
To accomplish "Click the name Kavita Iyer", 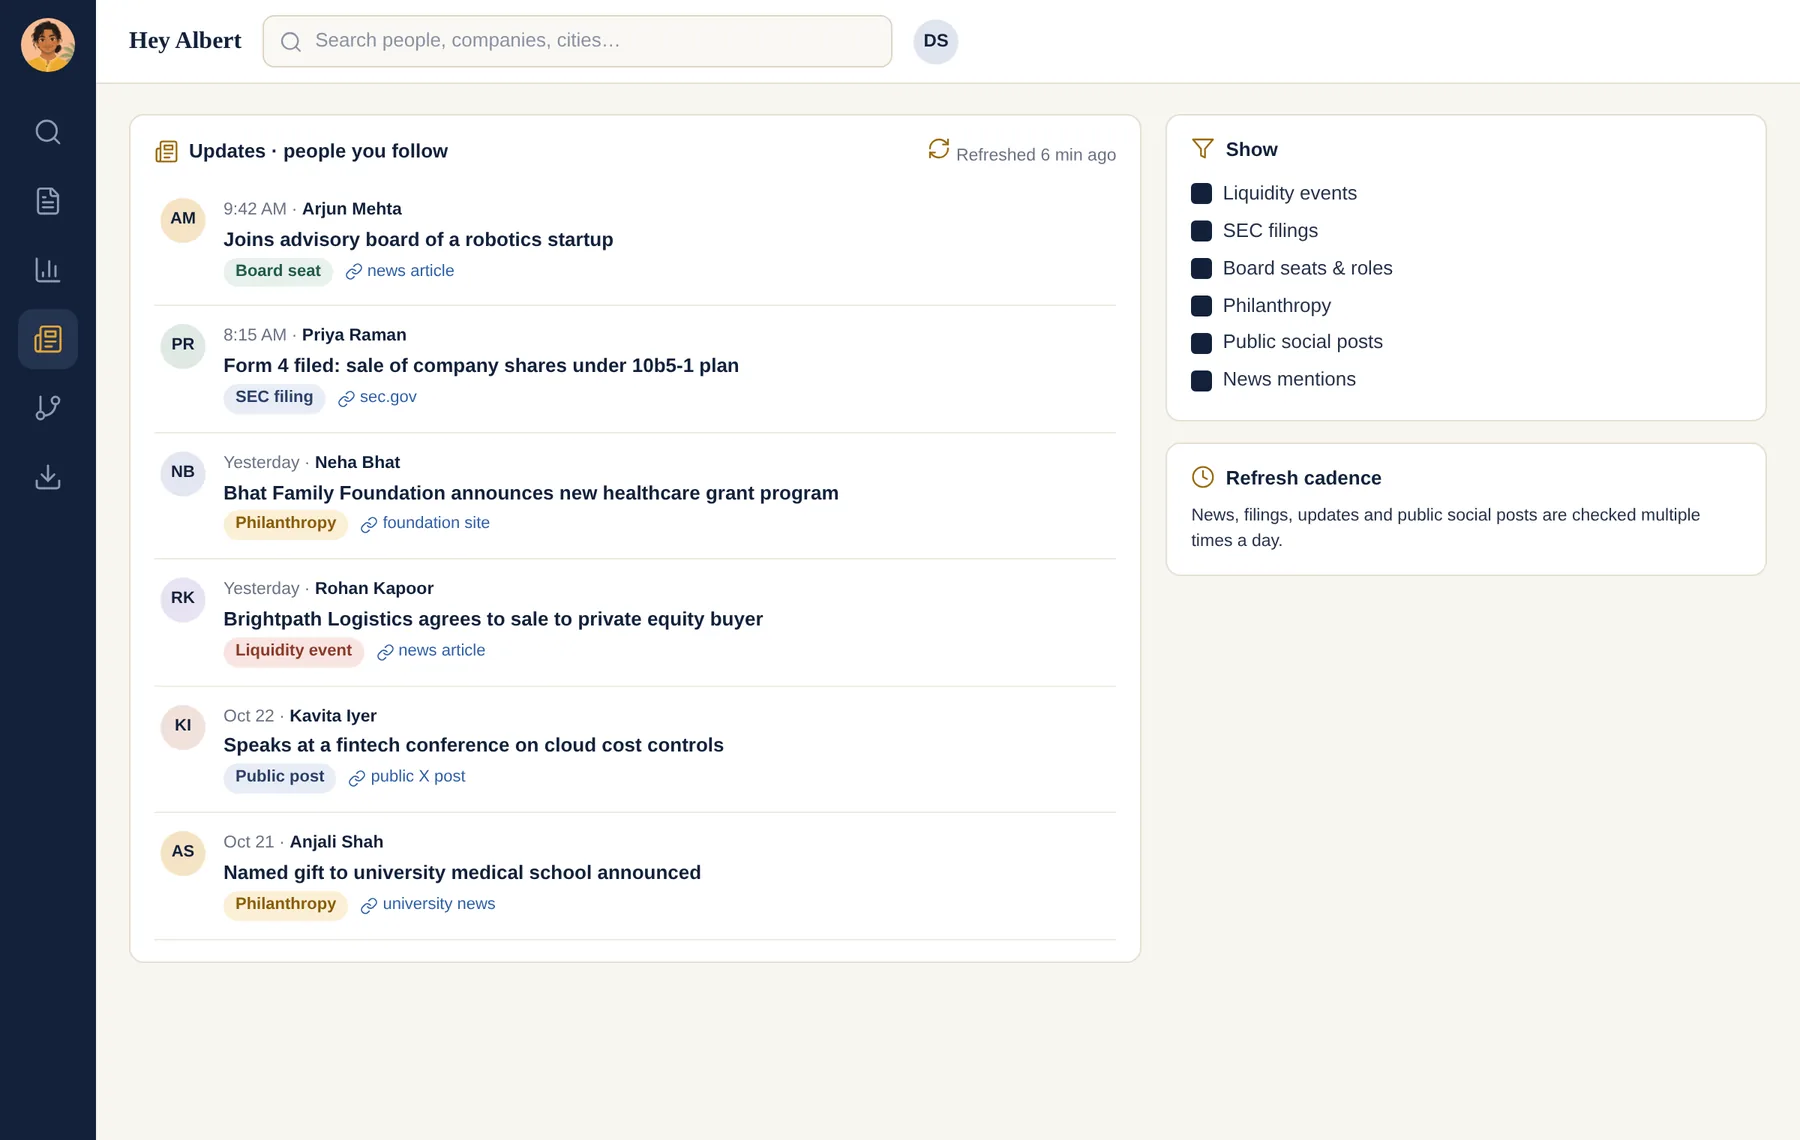I will coord(333,716).
